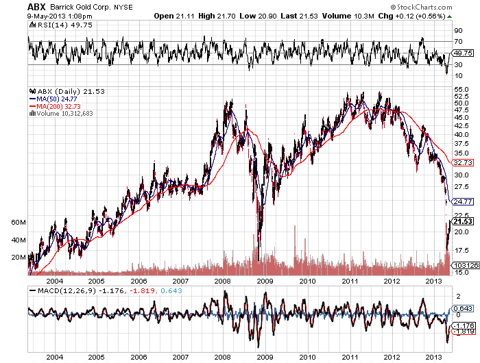Click the 2008 year label under price chart
480x363 pixels.
222,281
